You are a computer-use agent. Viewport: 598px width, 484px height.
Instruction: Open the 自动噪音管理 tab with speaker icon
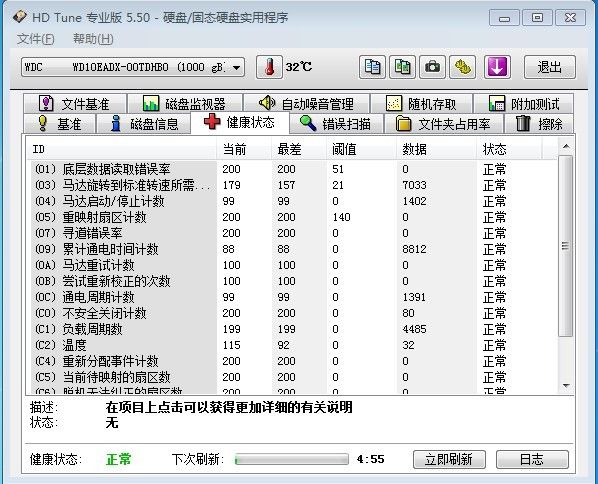pyautogui.click(x=307, y=104)
